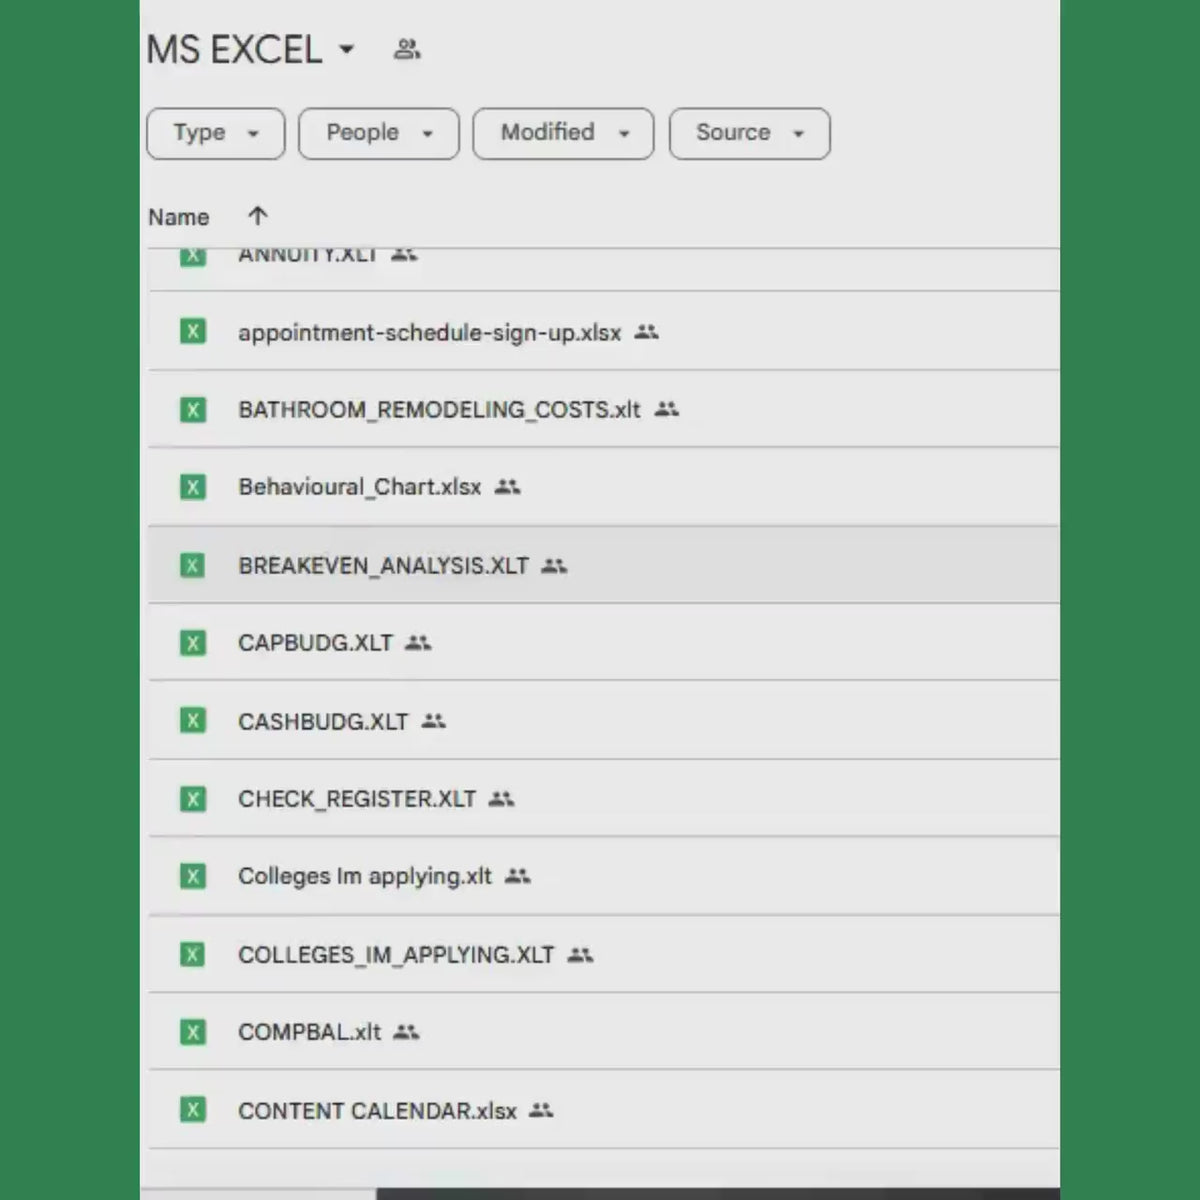Click shared icon next to BREAKEVEN_ANALYSIS.XLT
The height and width of the screenshot is (1200, 1200).
click(x=554, y=566)
